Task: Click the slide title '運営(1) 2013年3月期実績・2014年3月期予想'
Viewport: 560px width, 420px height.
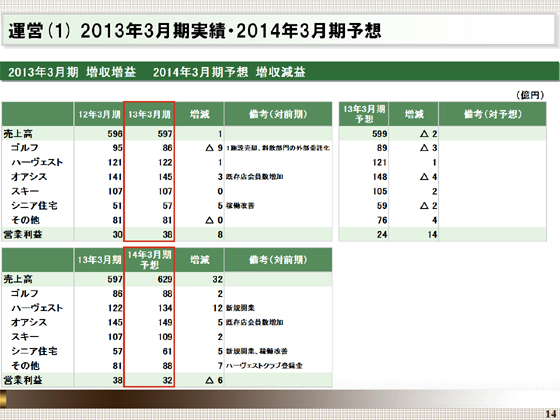Action: [x=195, y=31]
